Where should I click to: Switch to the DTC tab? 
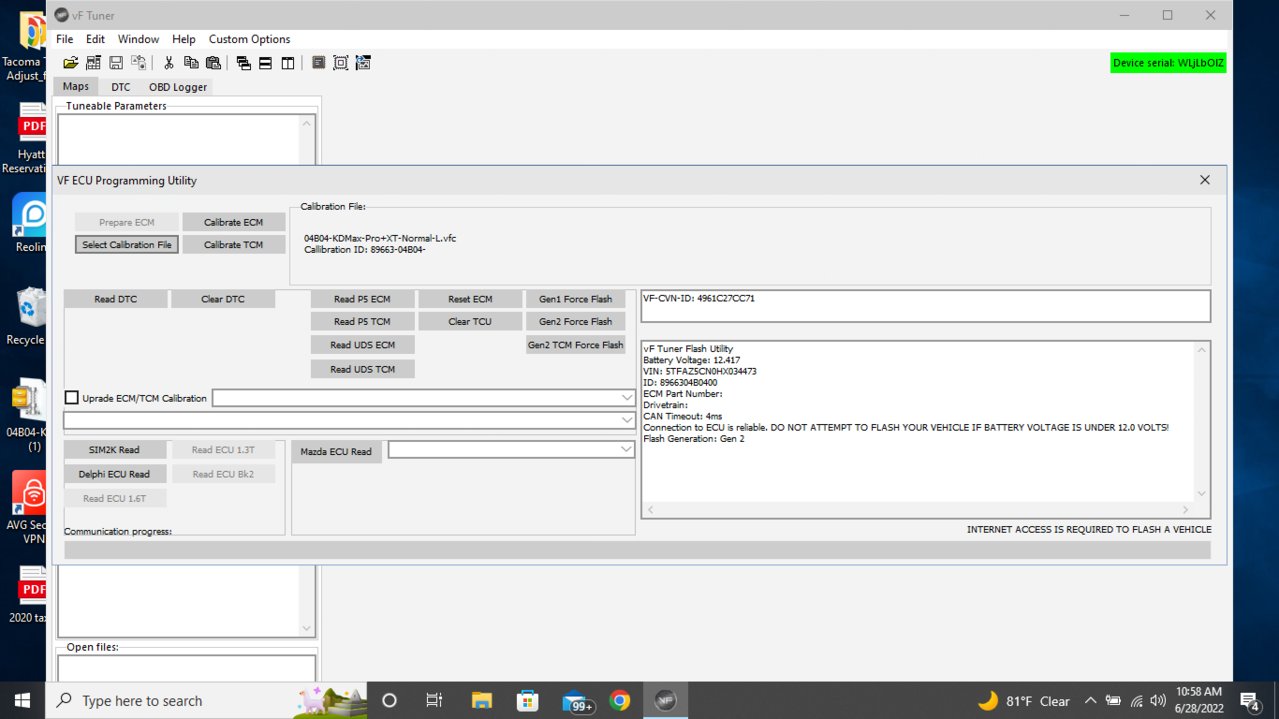(121, 87)
